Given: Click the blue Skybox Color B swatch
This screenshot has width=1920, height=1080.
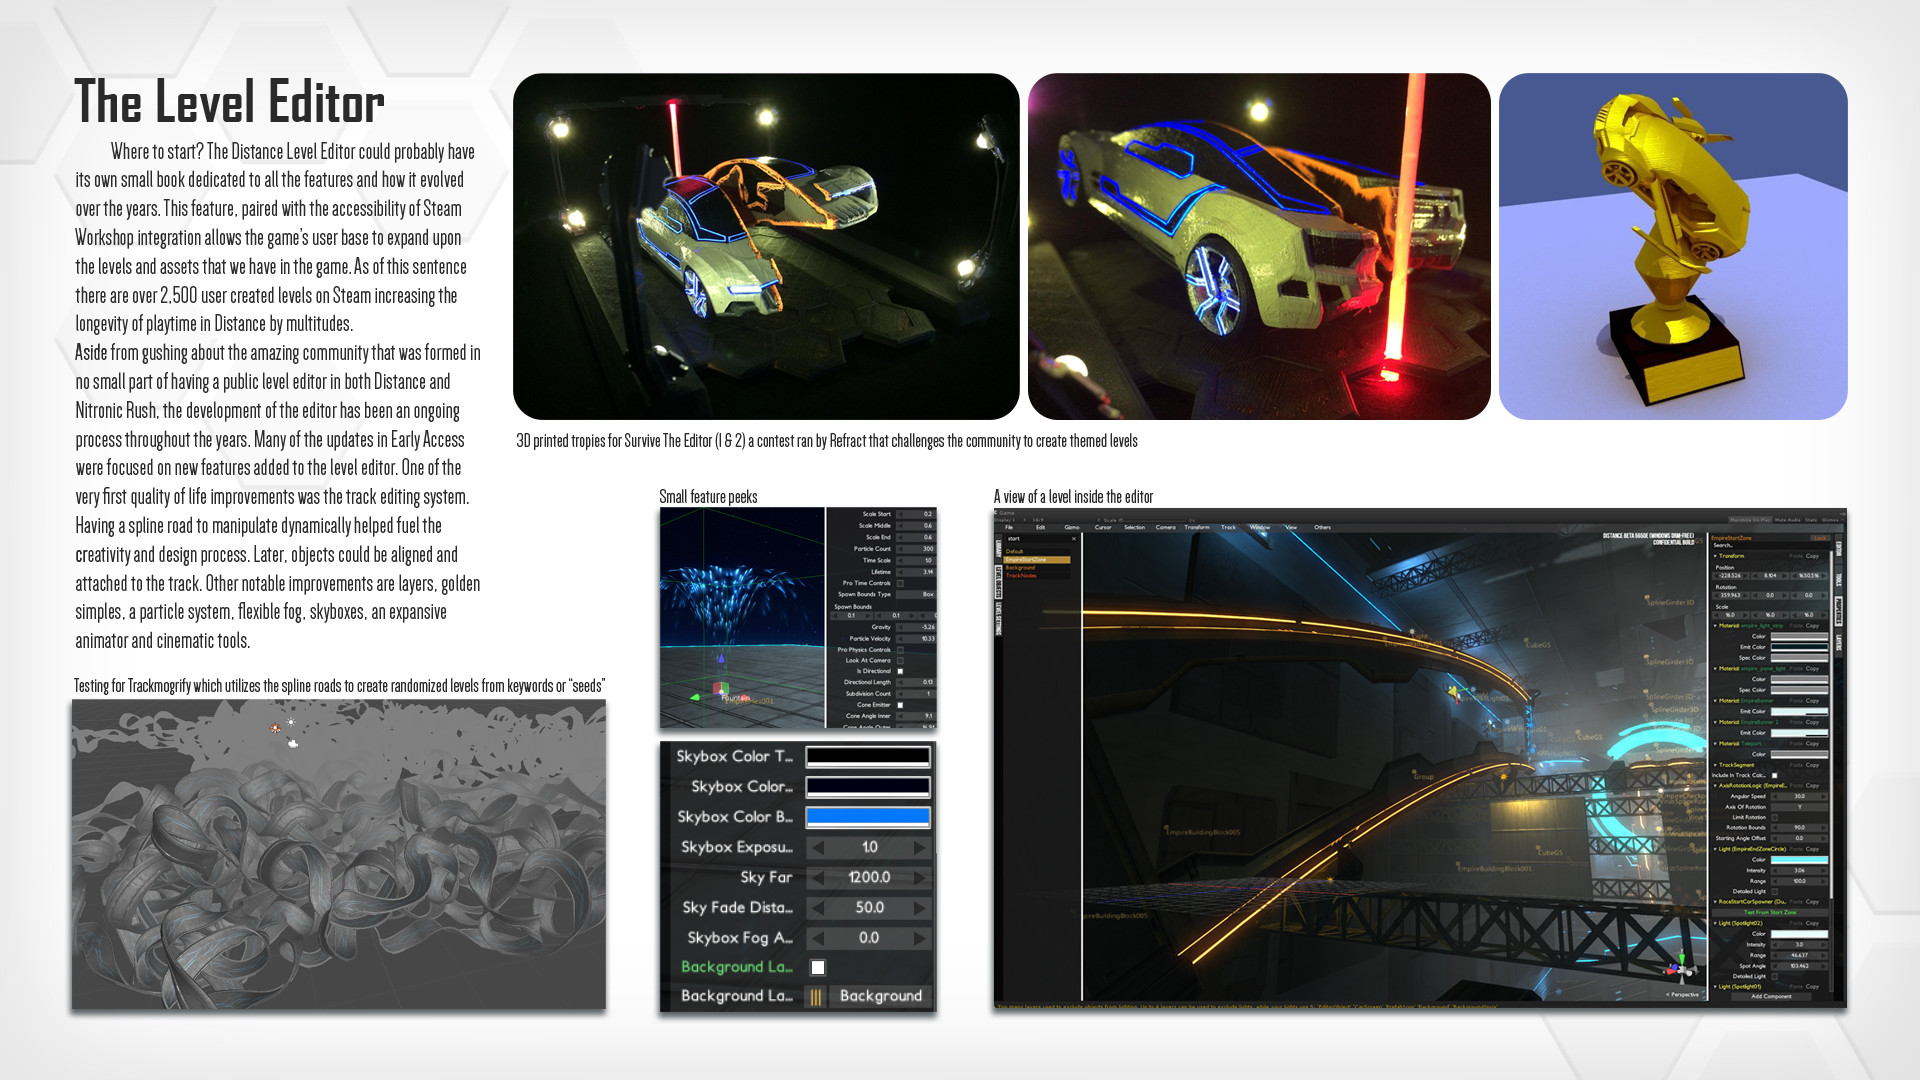Looking at the screenshot, I should 868,817.
